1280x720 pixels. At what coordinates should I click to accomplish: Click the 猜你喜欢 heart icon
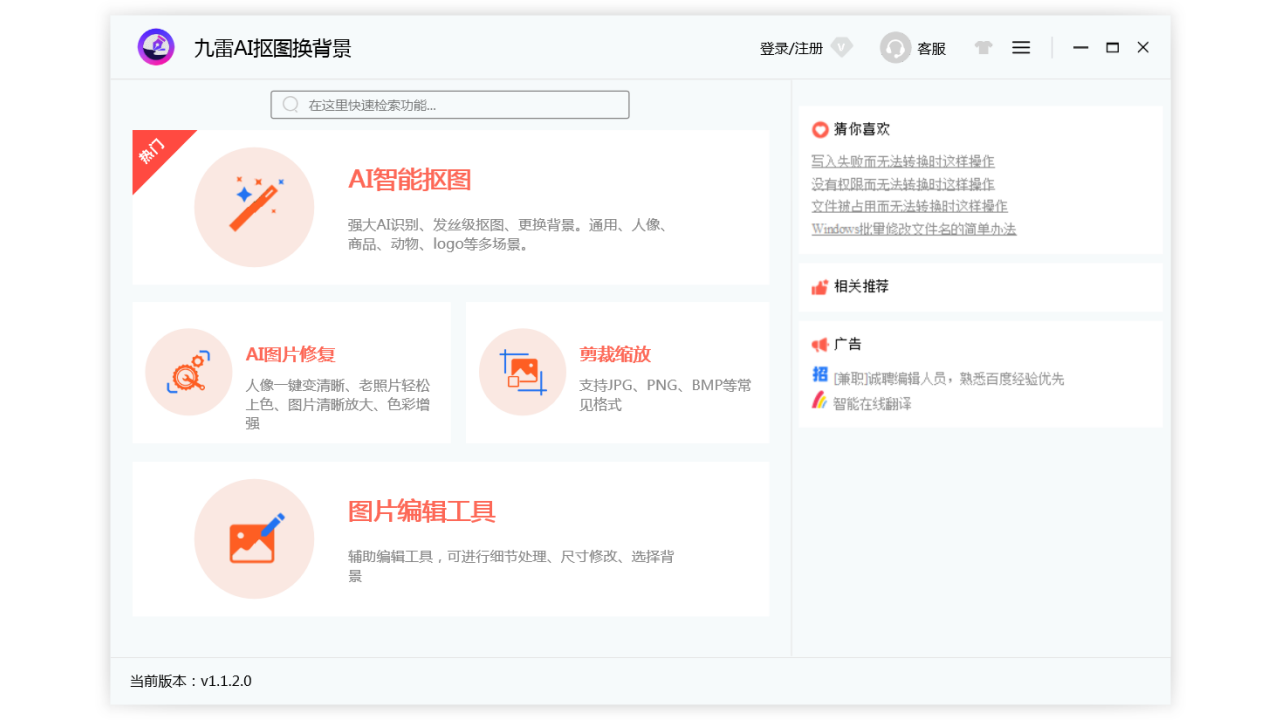coord(820,129)
